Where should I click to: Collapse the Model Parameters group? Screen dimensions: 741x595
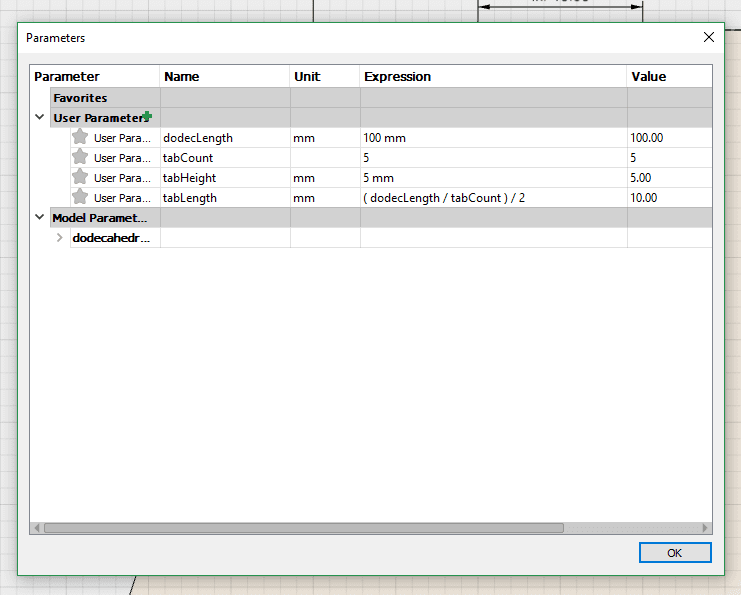tap(40, 217)
